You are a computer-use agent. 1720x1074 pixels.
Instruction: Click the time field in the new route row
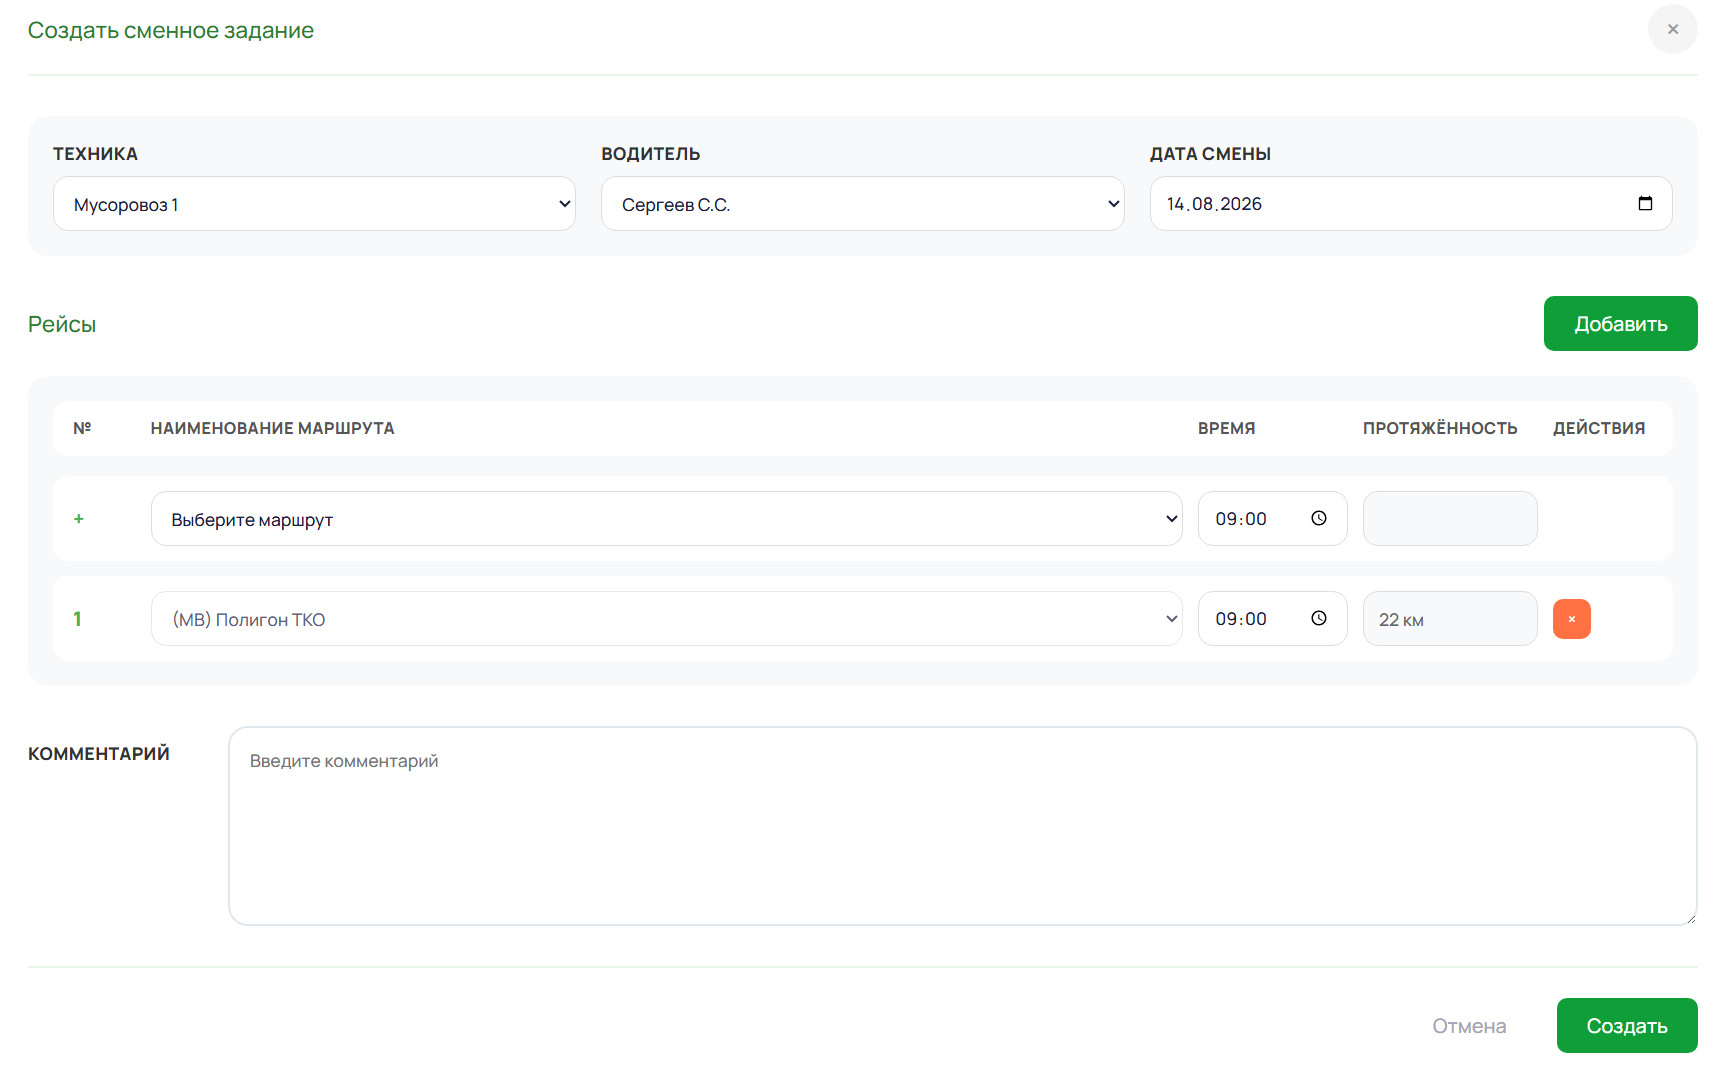pyautogui.click(x=1272, y=519)
